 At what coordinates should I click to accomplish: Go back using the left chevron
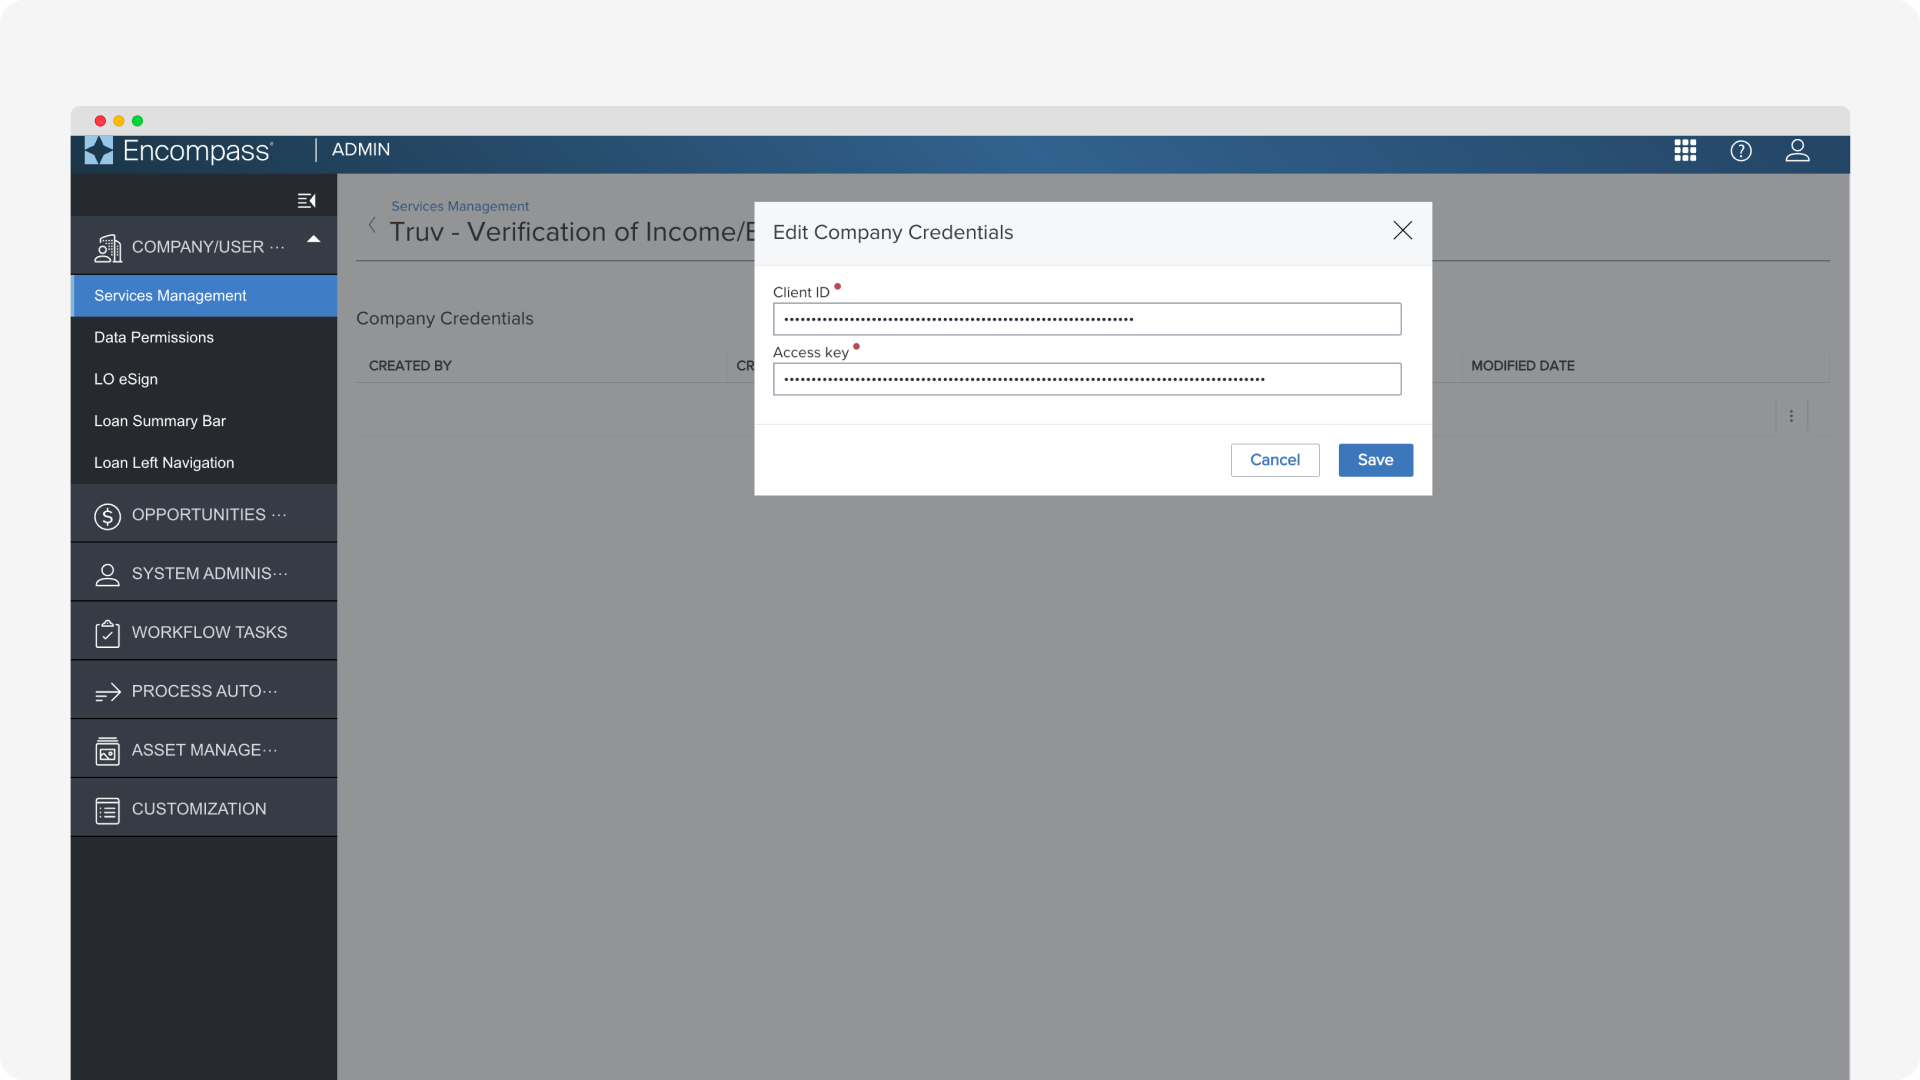(372, 225)
